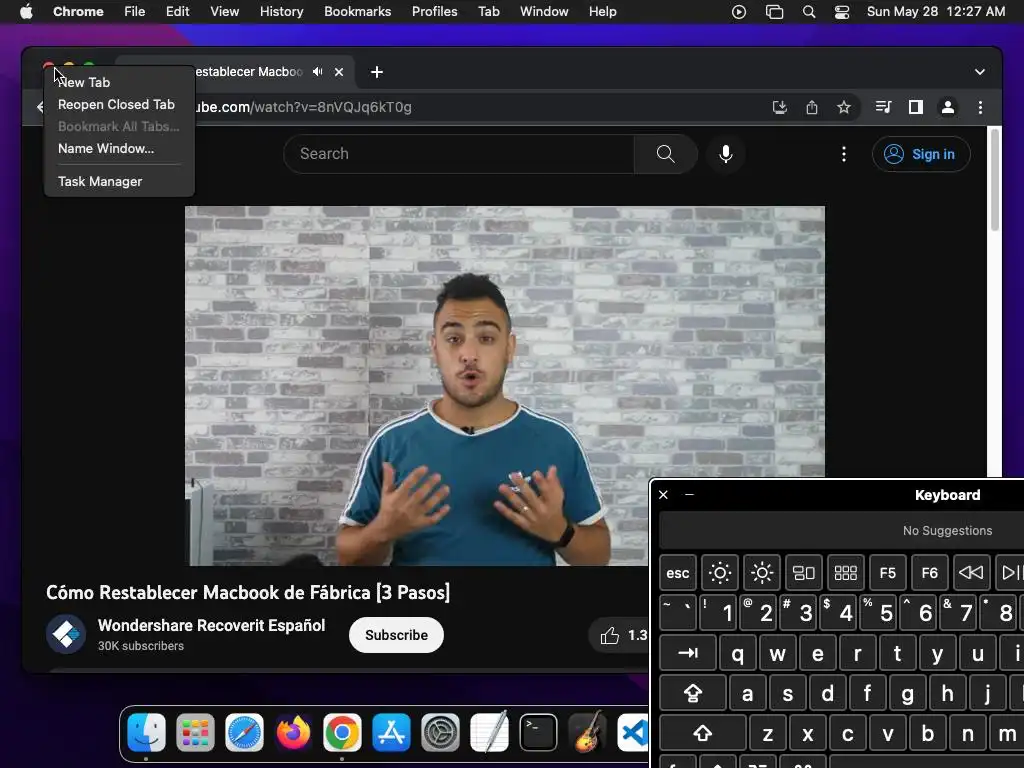Tap esc key on virtual keyboard
This screenshot has width=1024, height=768.
pos(678,573)
